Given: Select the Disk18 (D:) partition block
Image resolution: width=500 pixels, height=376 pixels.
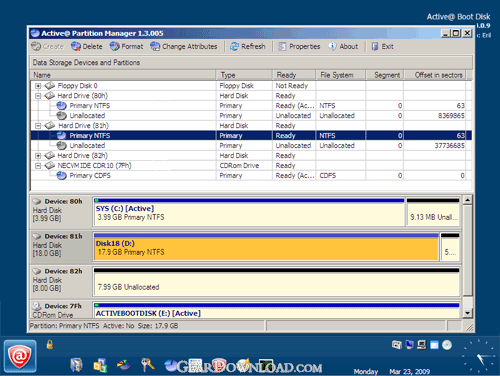Looking at the screenshot, I should coord(266,247).
